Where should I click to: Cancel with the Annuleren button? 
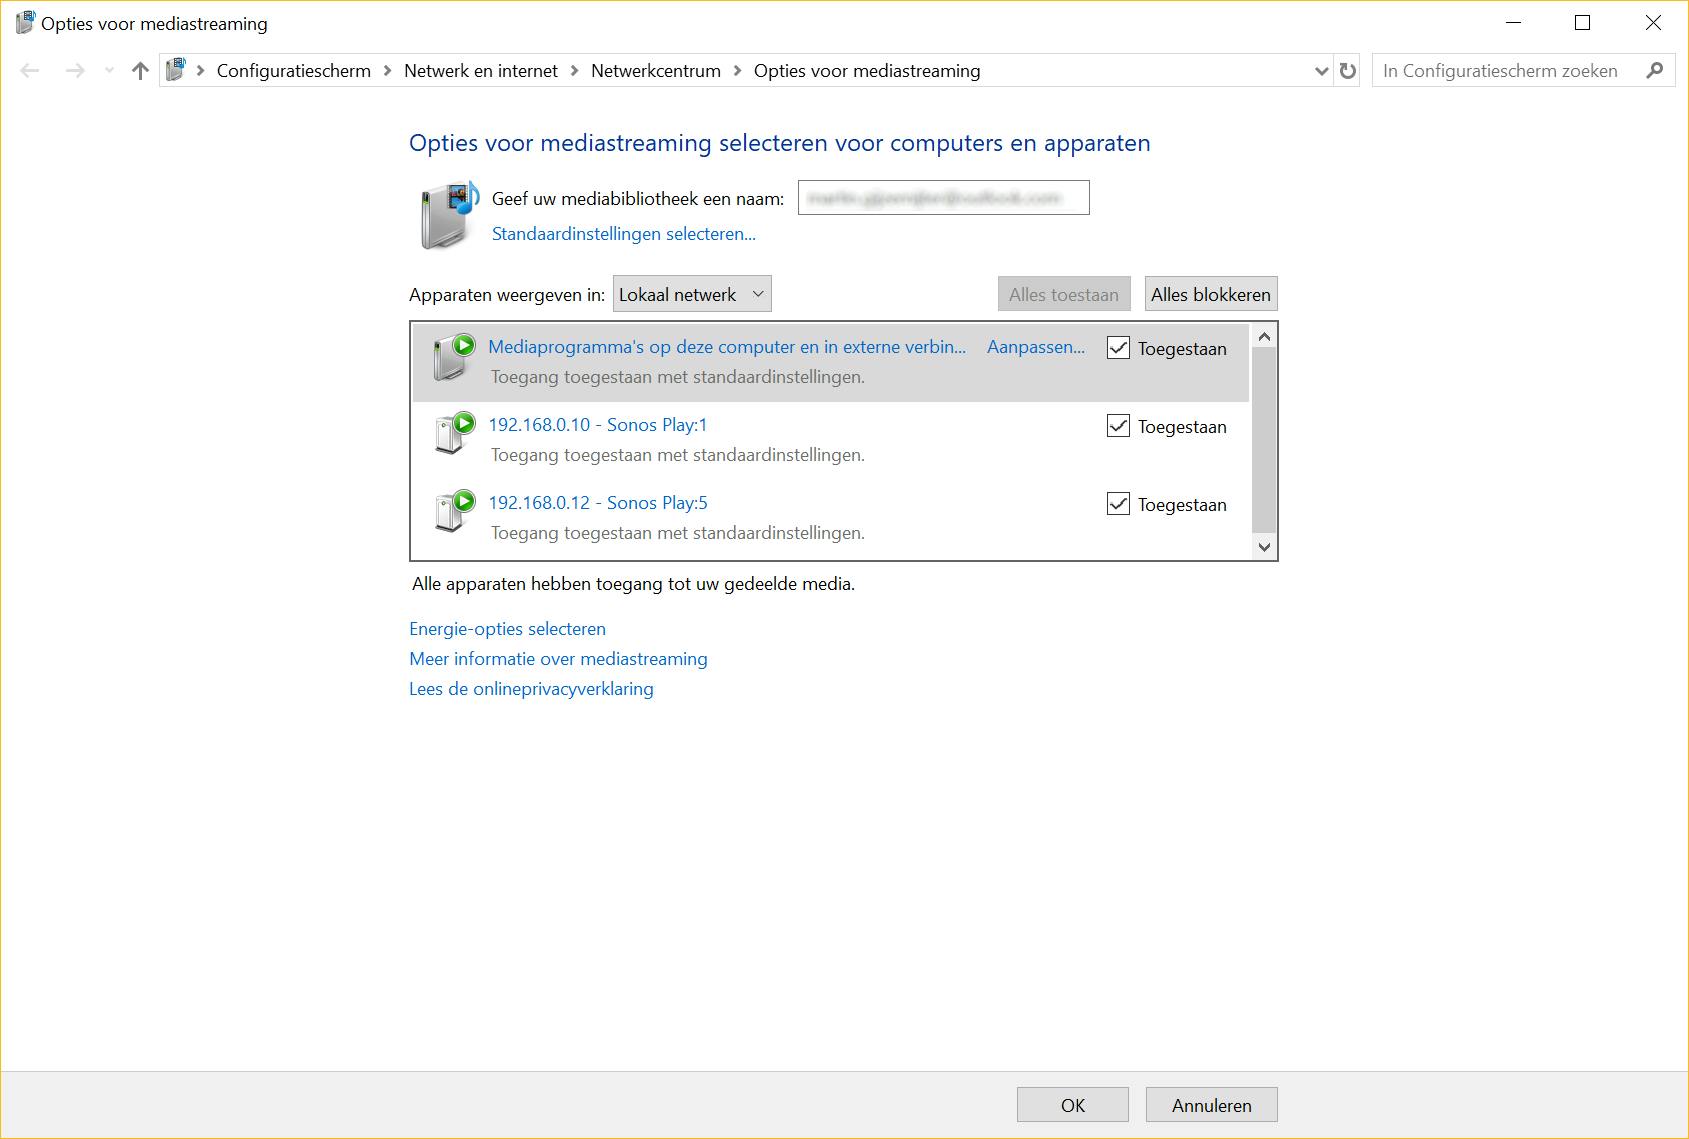click(x=1212, y=1105)
